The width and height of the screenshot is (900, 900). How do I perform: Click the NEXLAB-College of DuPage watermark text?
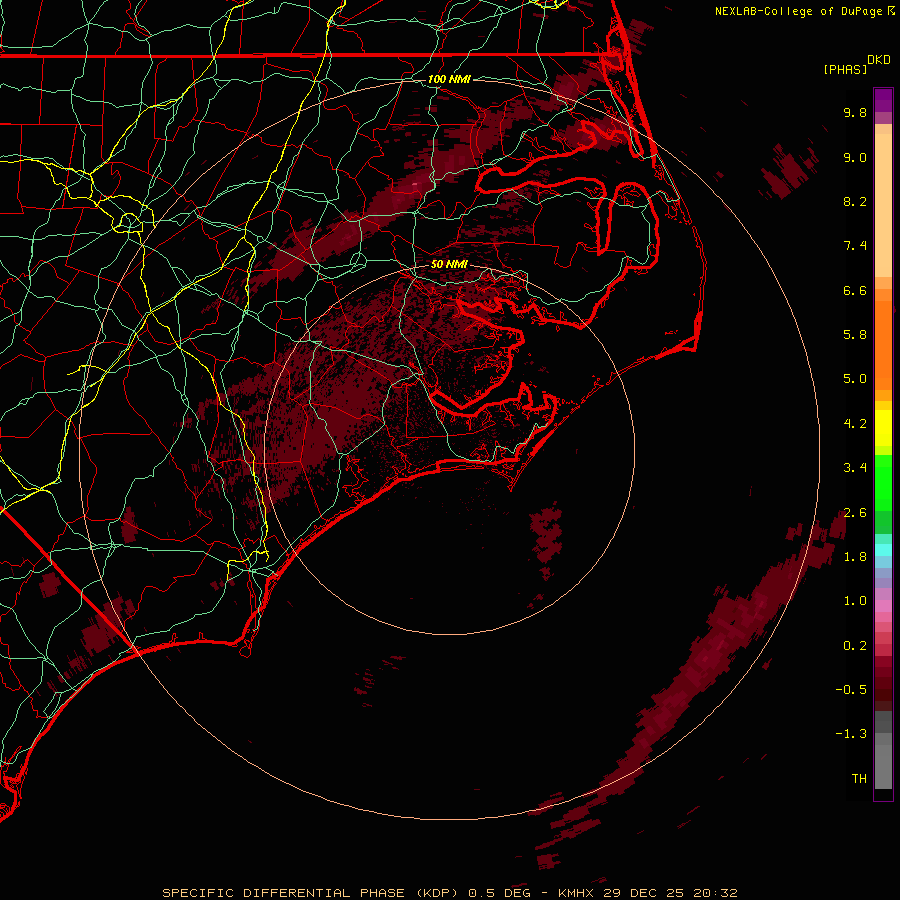point(798,11)
